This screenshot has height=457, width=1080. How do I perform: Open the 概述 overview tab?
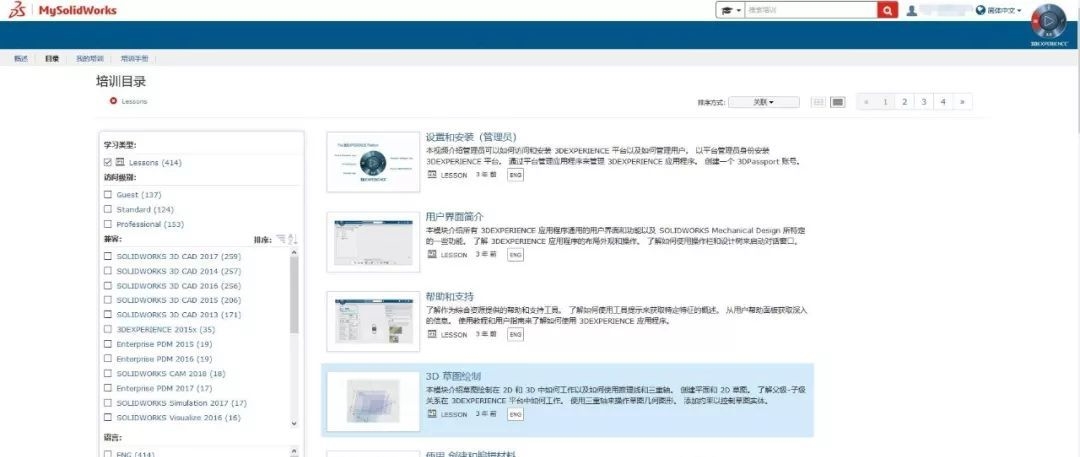pos(21,59)
